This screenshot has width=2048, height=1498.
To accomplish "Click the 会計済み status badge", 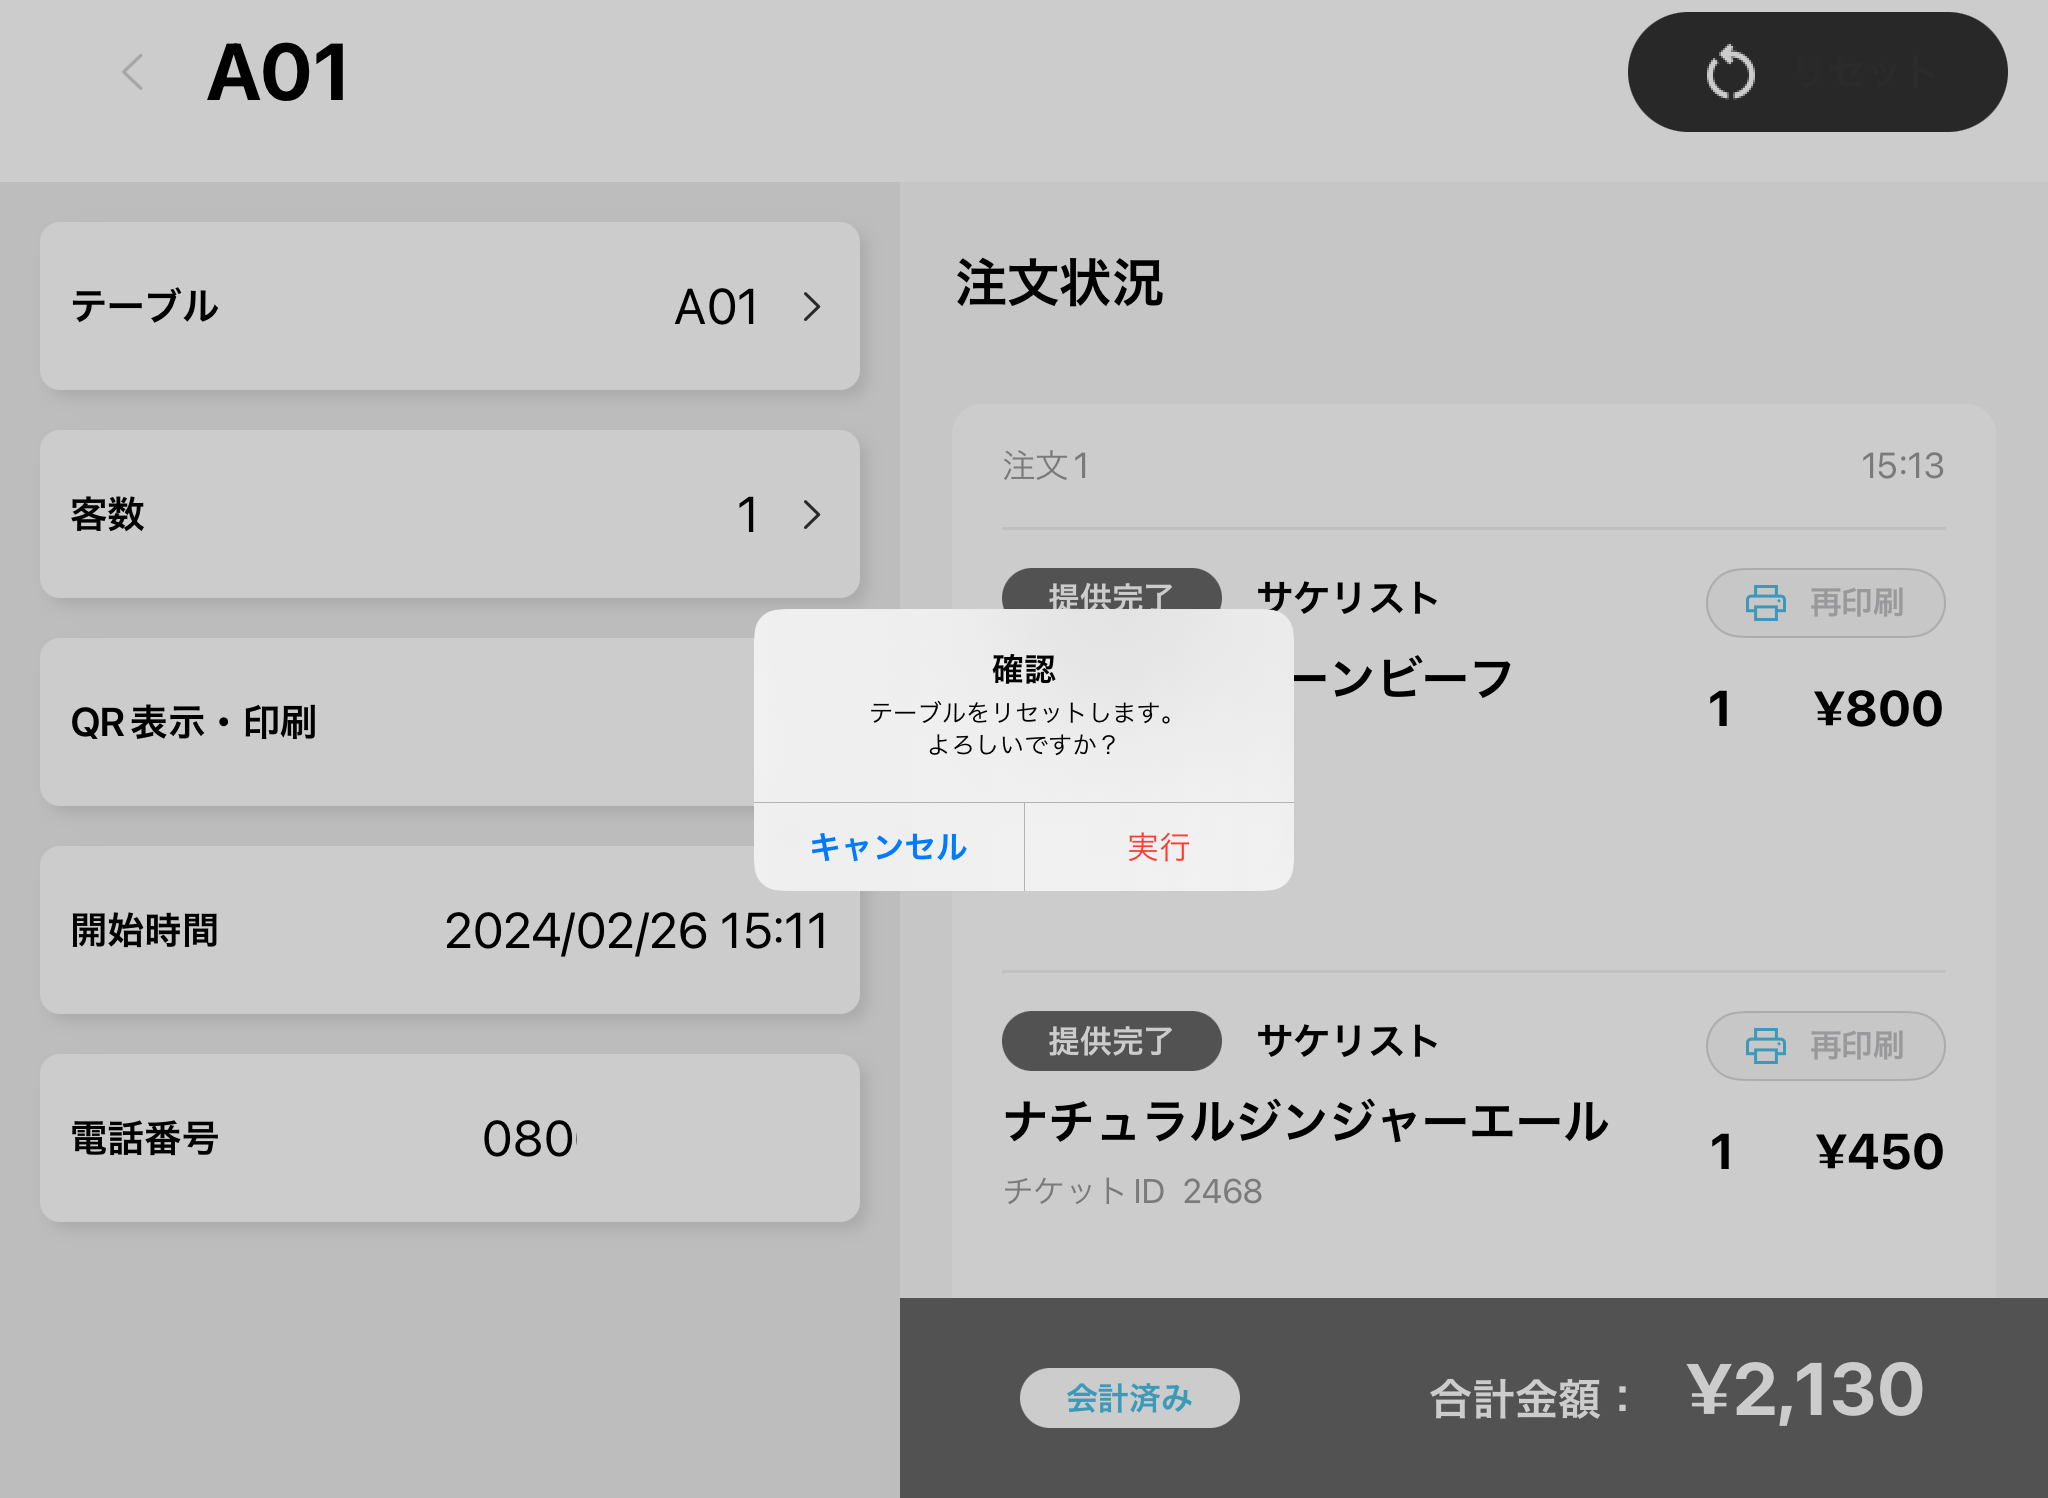I will point(1129,1398).
